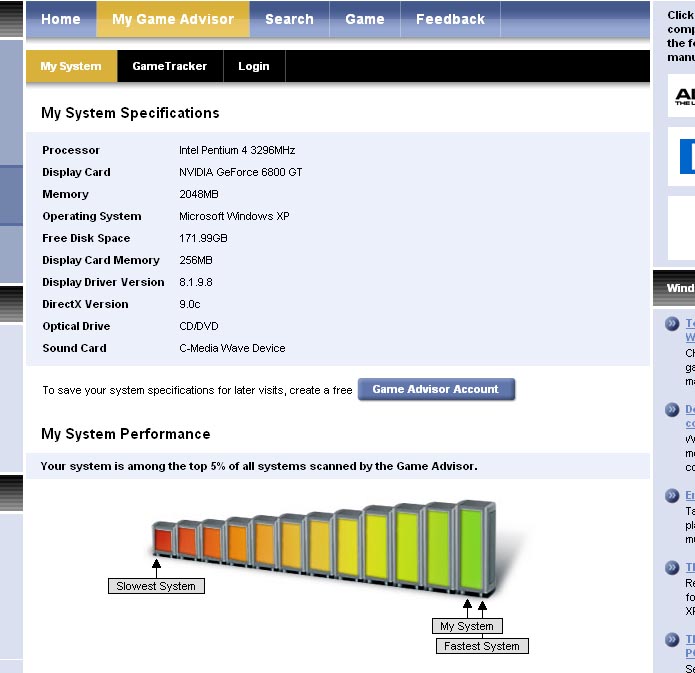Click the Slowest System label
Screen dimensions: 695x673
click(x=156, y=586)
